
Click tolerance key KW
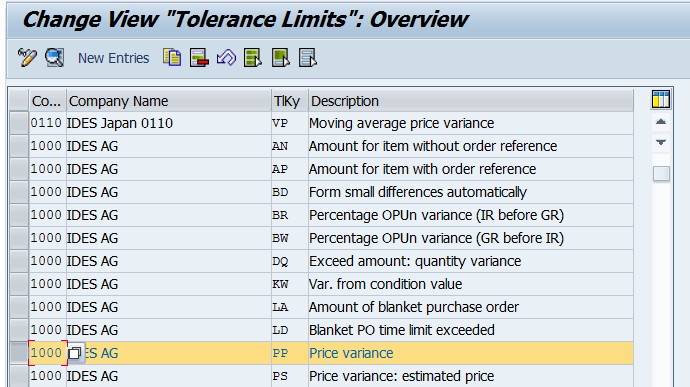(280, 284)
